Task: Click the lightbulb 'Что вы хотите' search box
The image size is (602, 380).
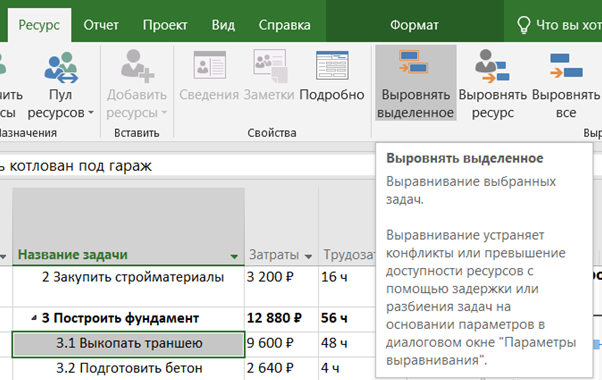Action: (559, 25)
